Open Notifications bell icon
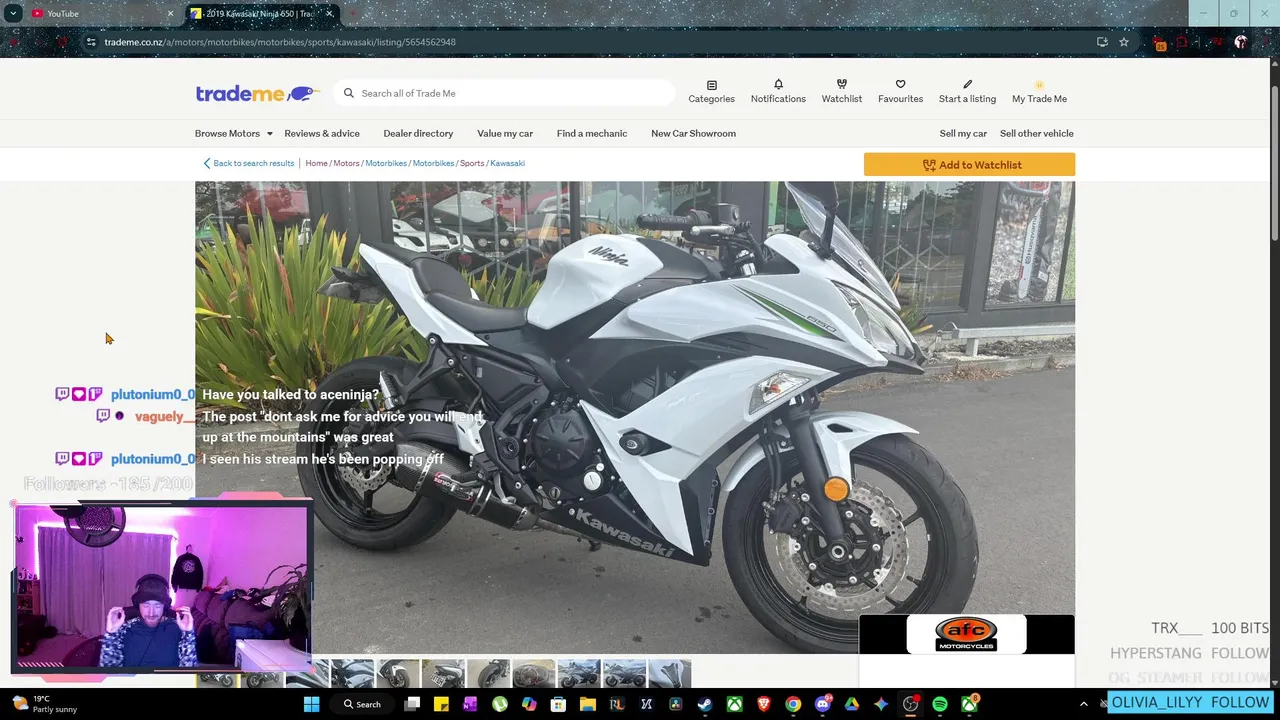 tap(778, 92)
